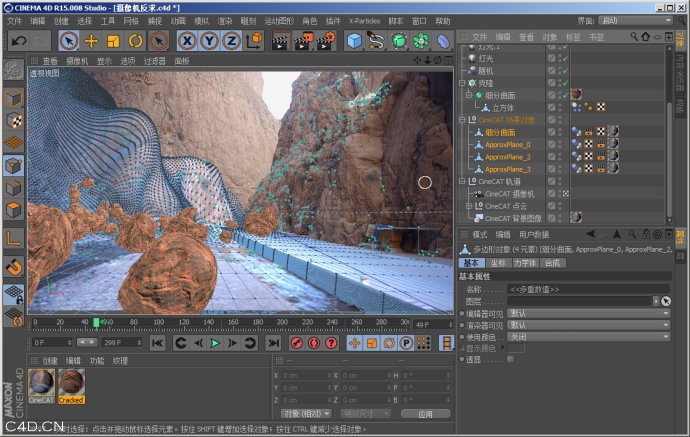
Task: Open the 界面 layout dropdown
Action: click(x=636, y=21)
